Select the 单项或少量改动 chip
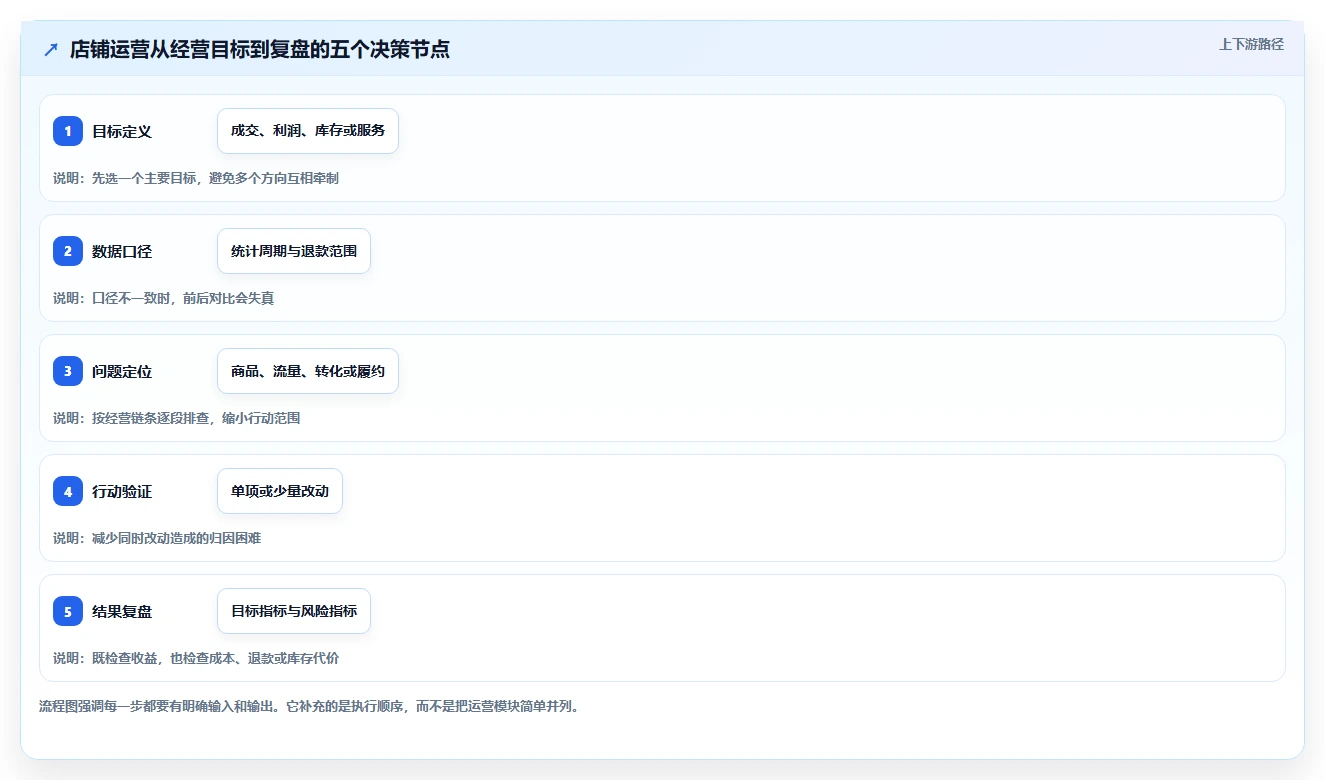The width and height of the screenshot is (1325, 780). click(x=280, y=491)
